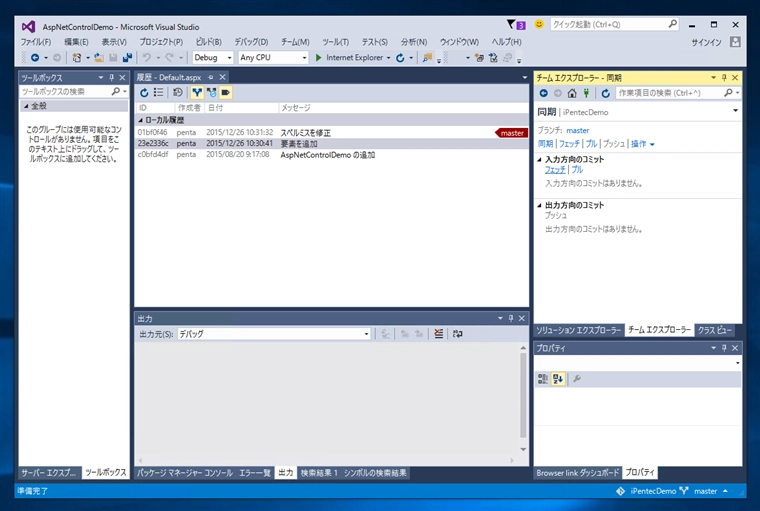Toggle word wrap in Output panel

point(458,334)
